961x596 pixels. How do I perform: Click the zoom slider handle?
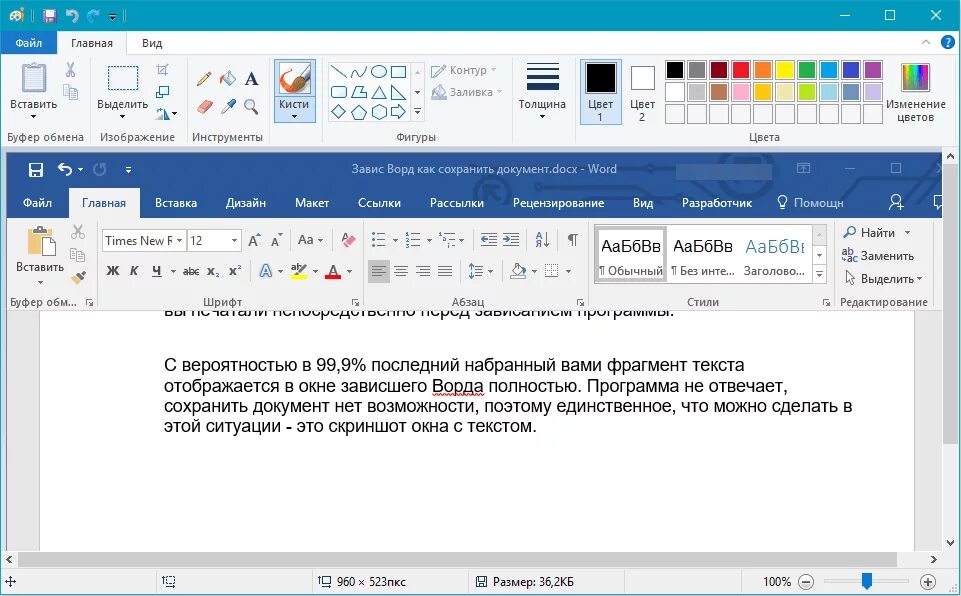click(867, 581)
